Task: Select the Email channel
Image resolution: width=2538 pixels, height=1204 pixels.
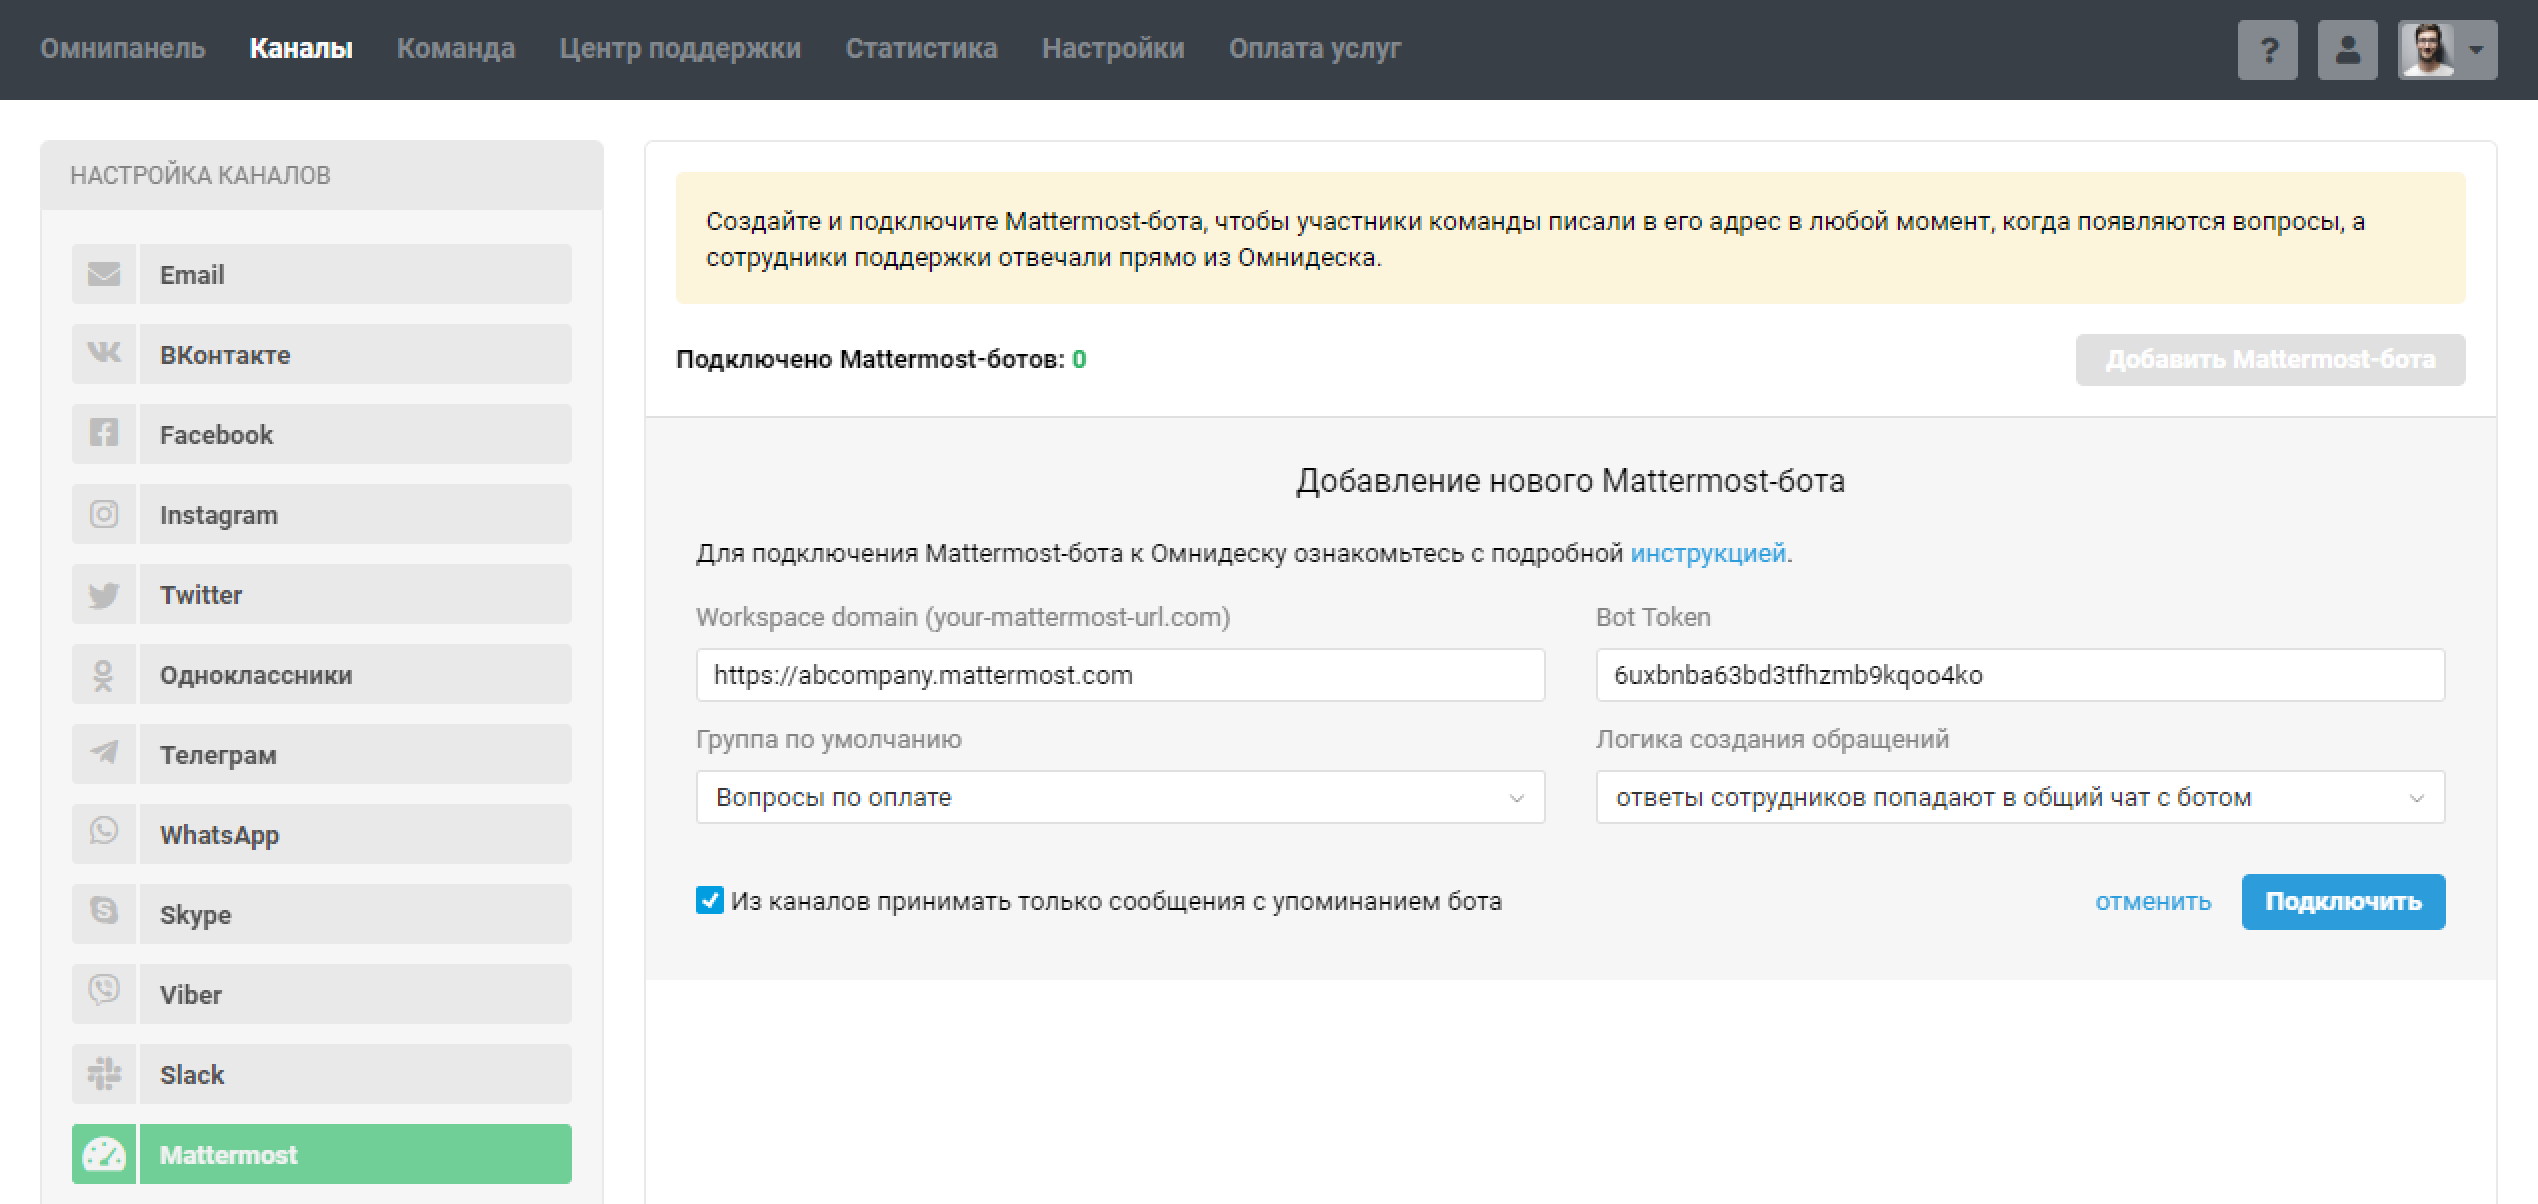Action: coord(322,274)
